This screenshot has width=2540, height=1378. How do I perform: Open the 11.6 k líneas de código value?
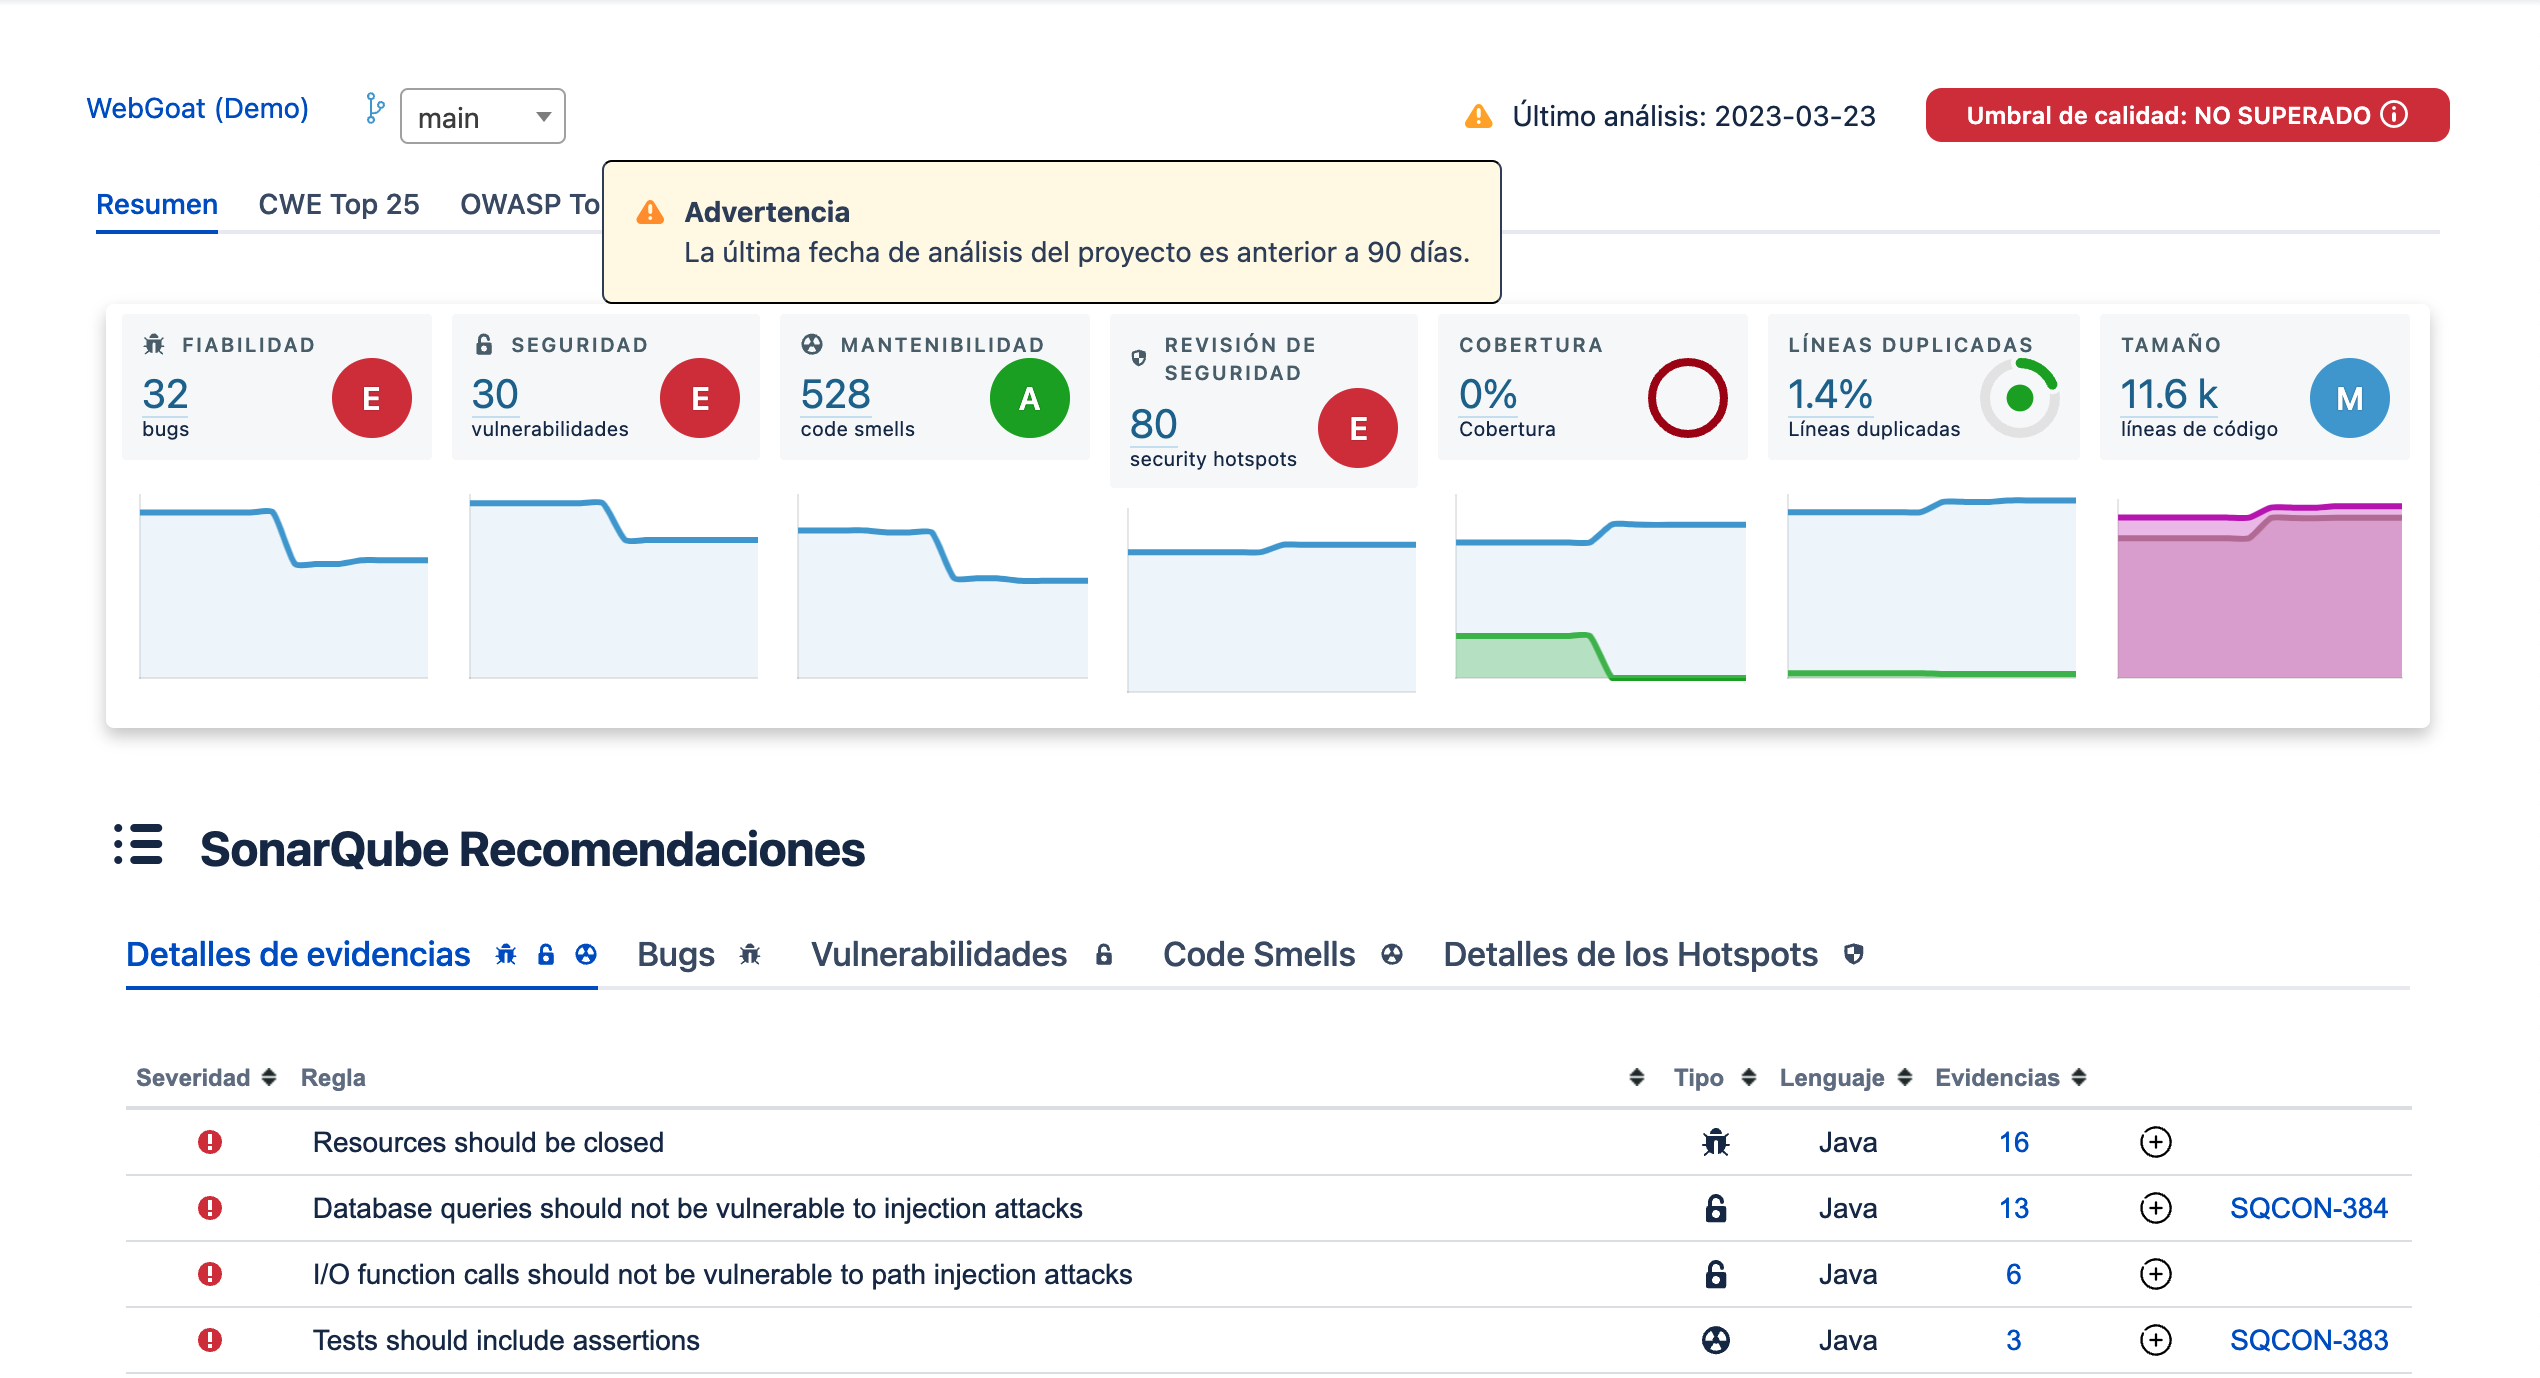coord(2169,394)
